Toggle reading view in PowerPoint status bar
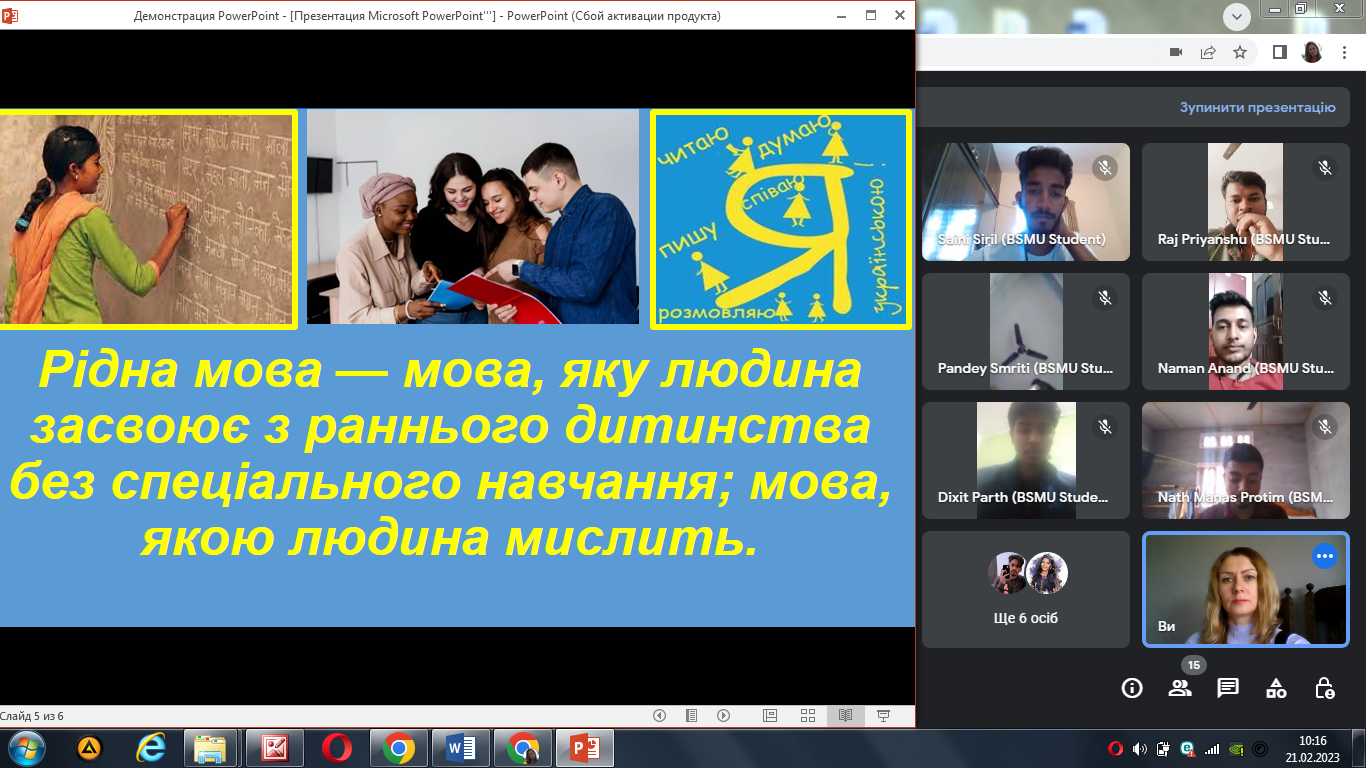1366x768 pixels. (x=845, y=716)
